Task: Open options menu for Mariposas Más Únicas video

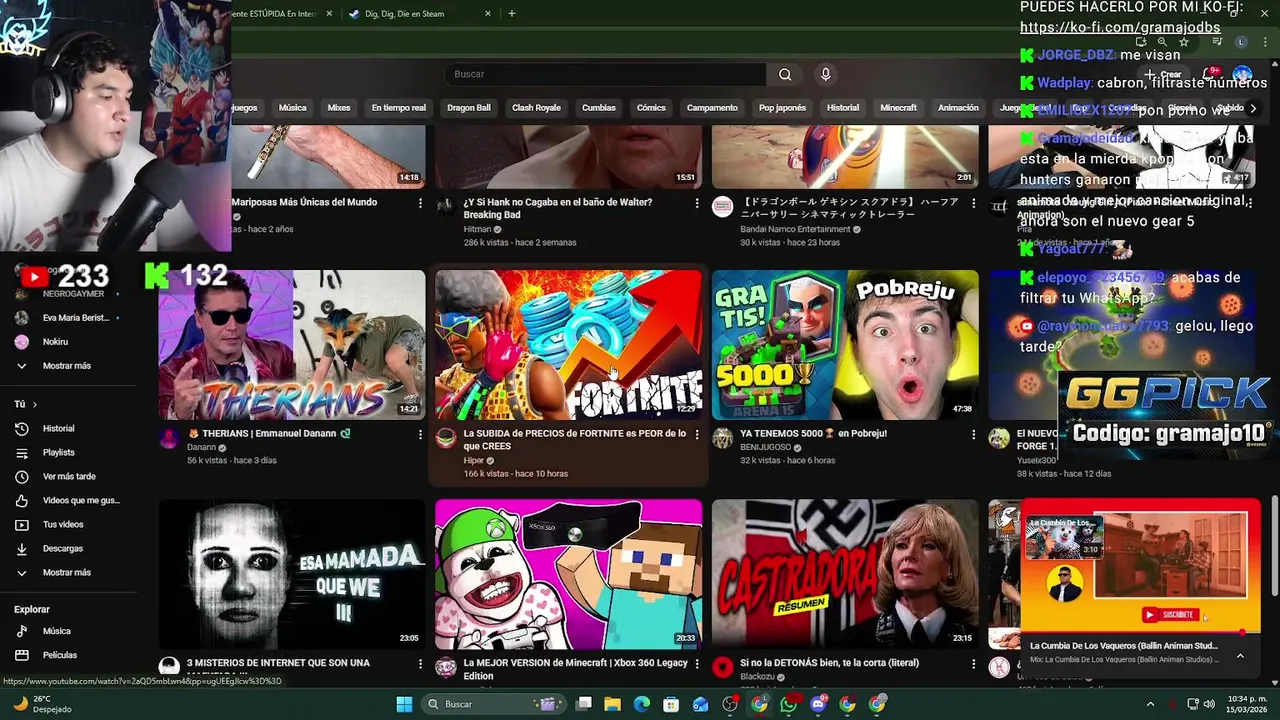Action: [x=420, y=203]
